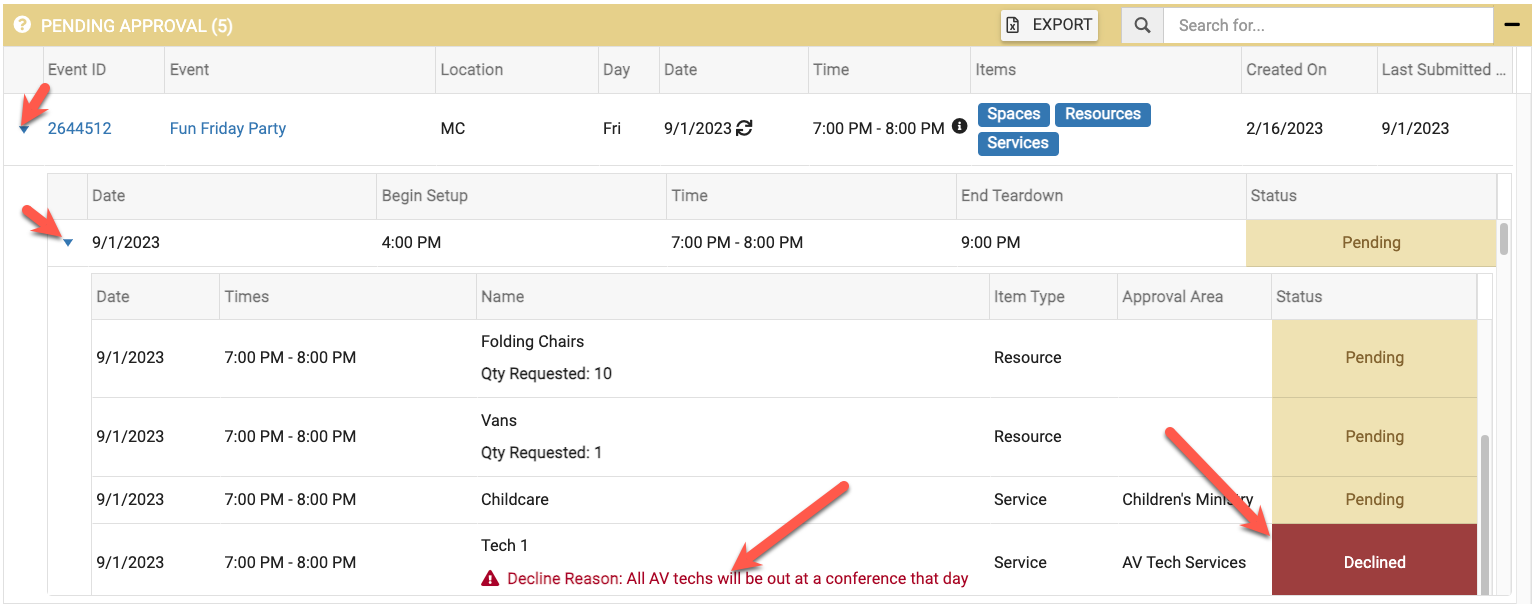Export the pending approval list
The height and width of the screenshot is (604, 1536).
[1049, 26]
